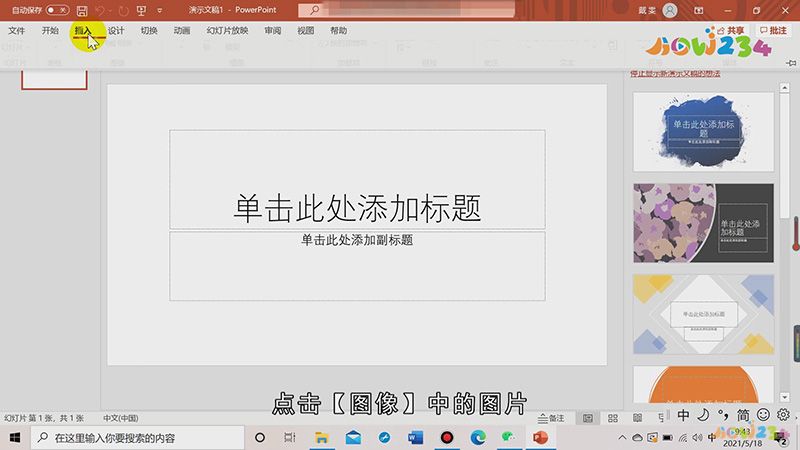Image resolution: width=800 pixels, height=450 pixels.
Task: Open Microsoft Edge from the taskbar
Action: (478, 437)
